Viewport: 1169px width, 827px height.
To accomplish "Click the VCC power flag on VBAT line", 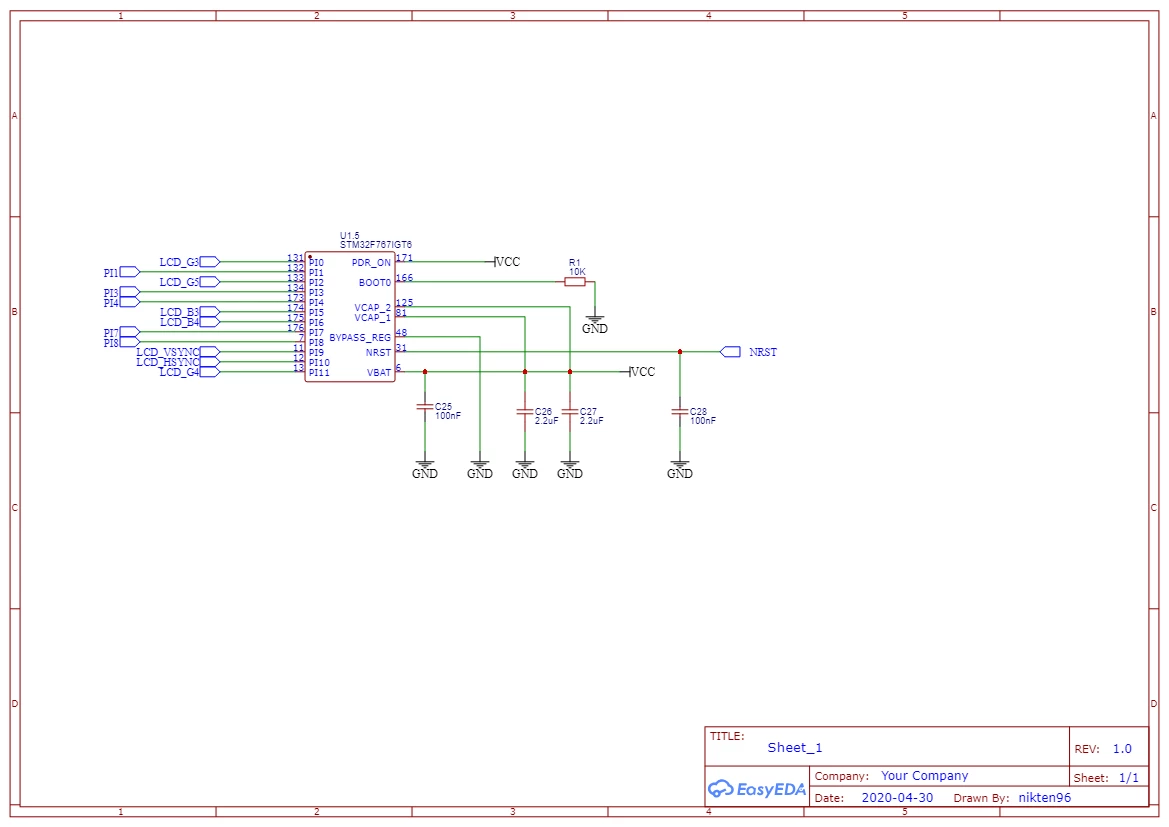I will pos(642,371).
